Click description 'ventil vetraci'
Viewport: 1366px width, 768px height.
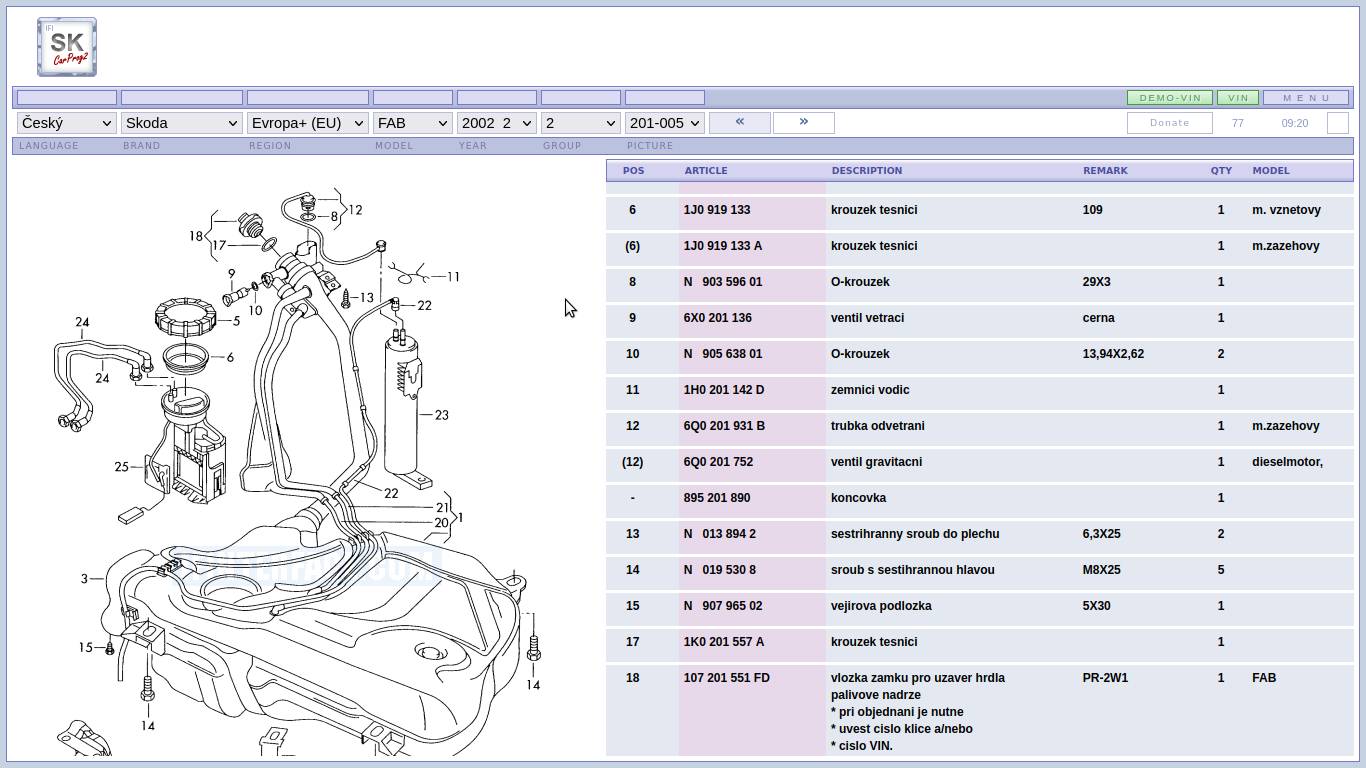click(867, 318)
